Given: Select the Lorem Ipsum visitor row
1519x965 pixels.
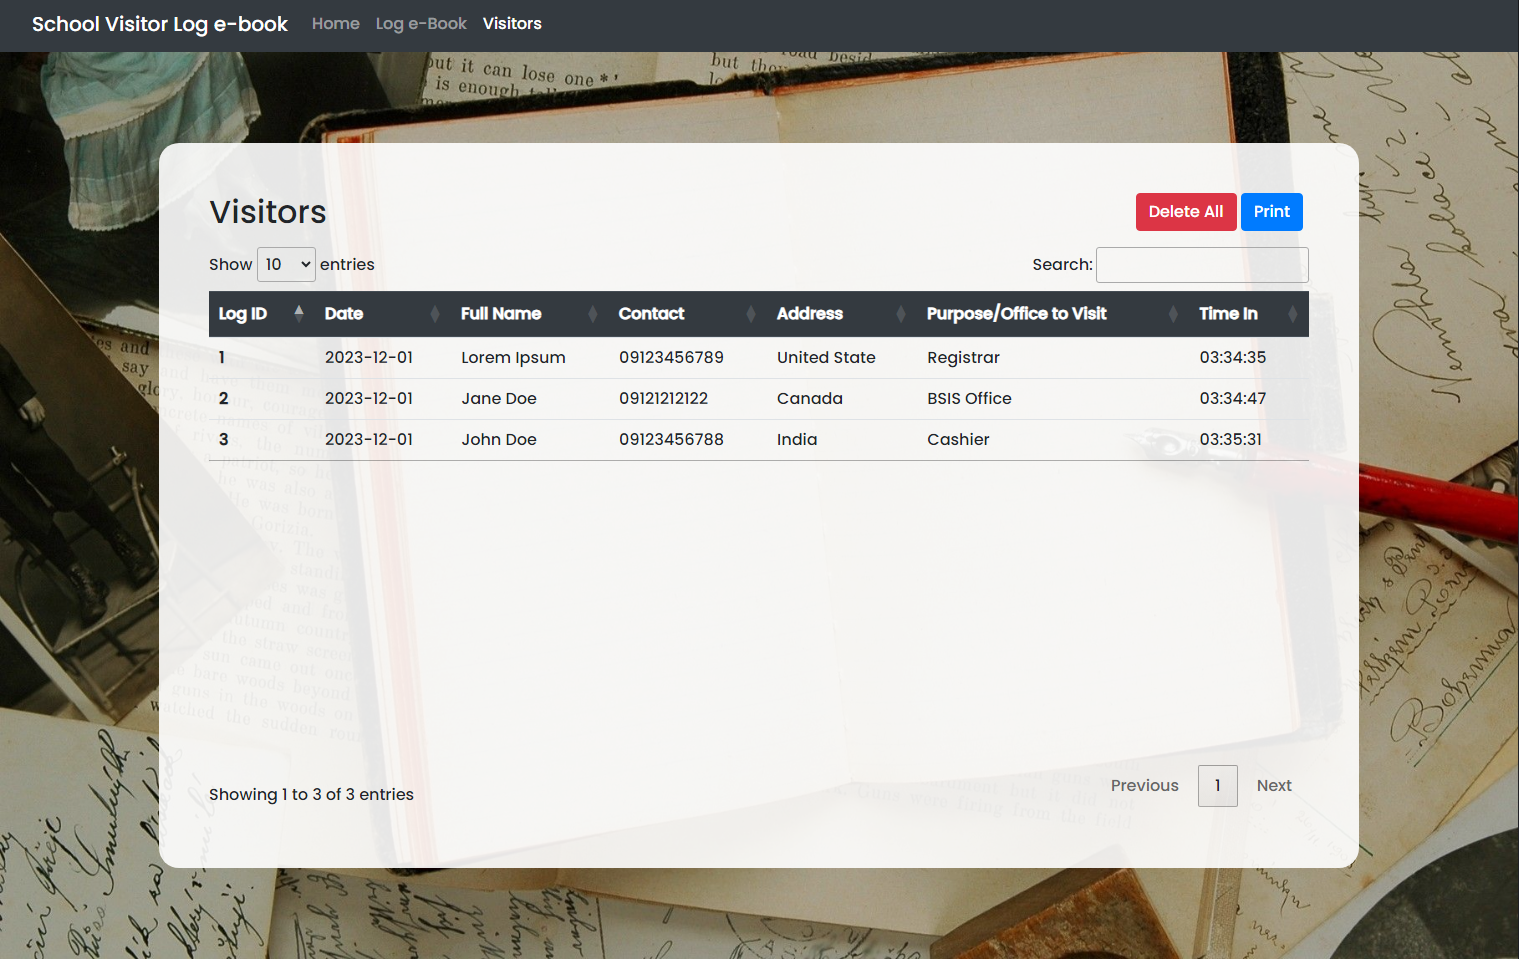Looking at the screenshot, I should [513, 358].
